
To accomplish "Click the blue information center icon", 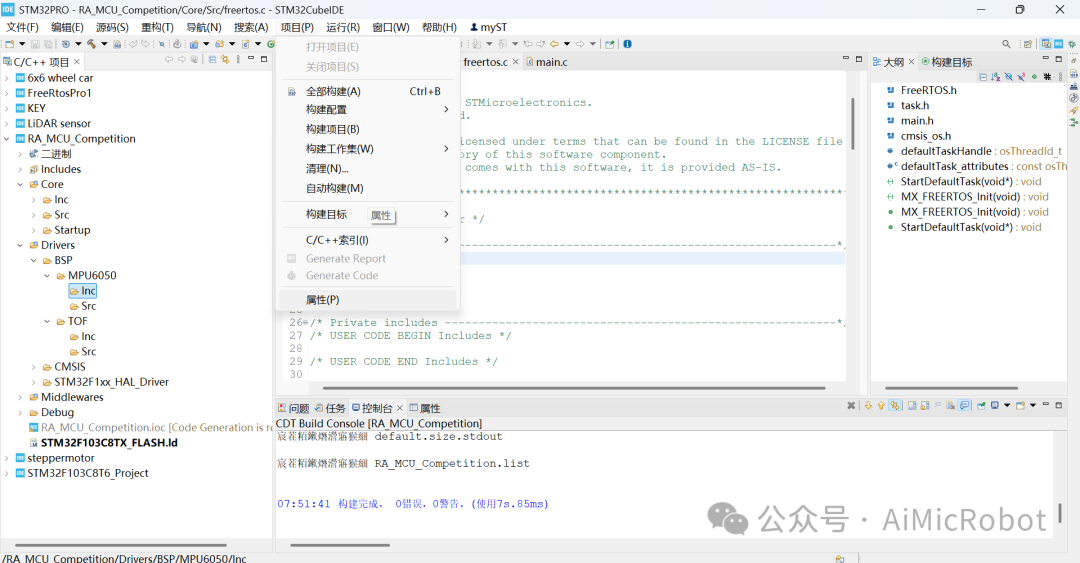I will coord(627,44).
